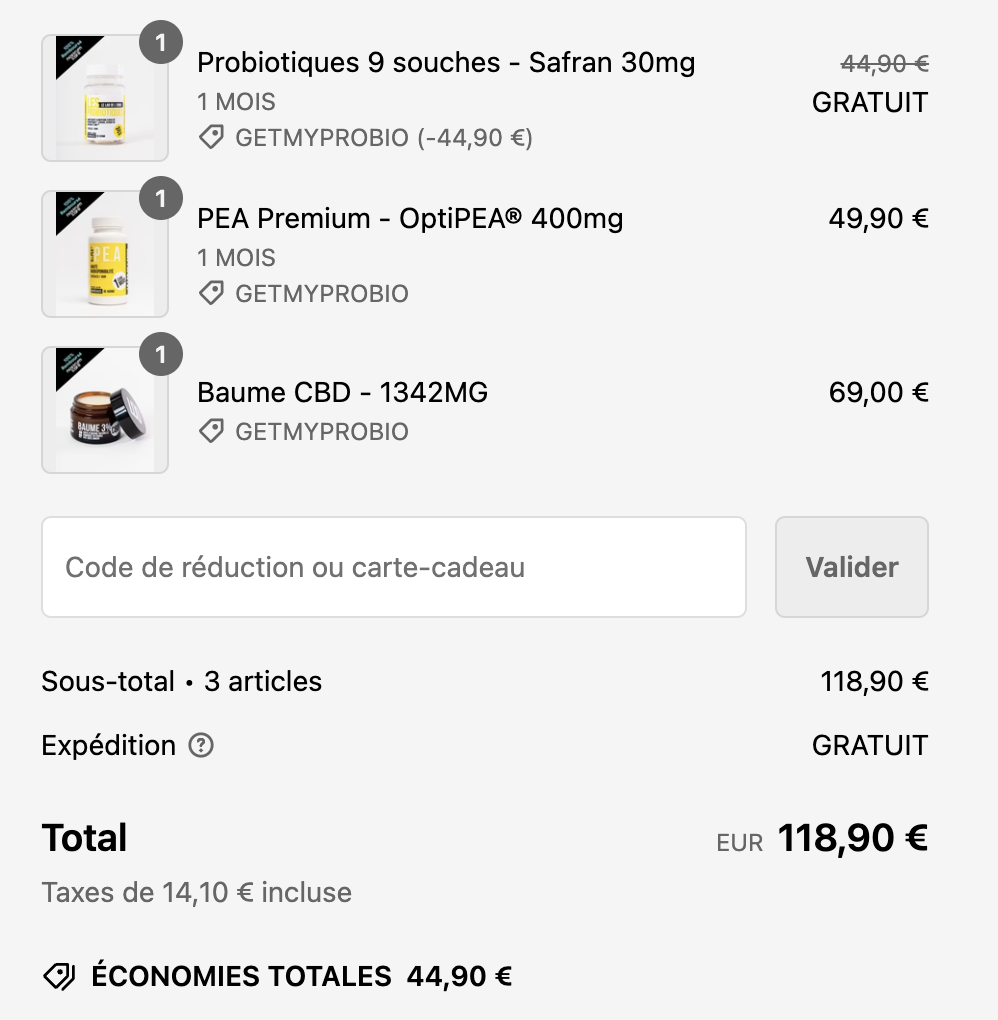
Task: Select the PEA Premium OptiPEA product title
Action: click(410, 219)
